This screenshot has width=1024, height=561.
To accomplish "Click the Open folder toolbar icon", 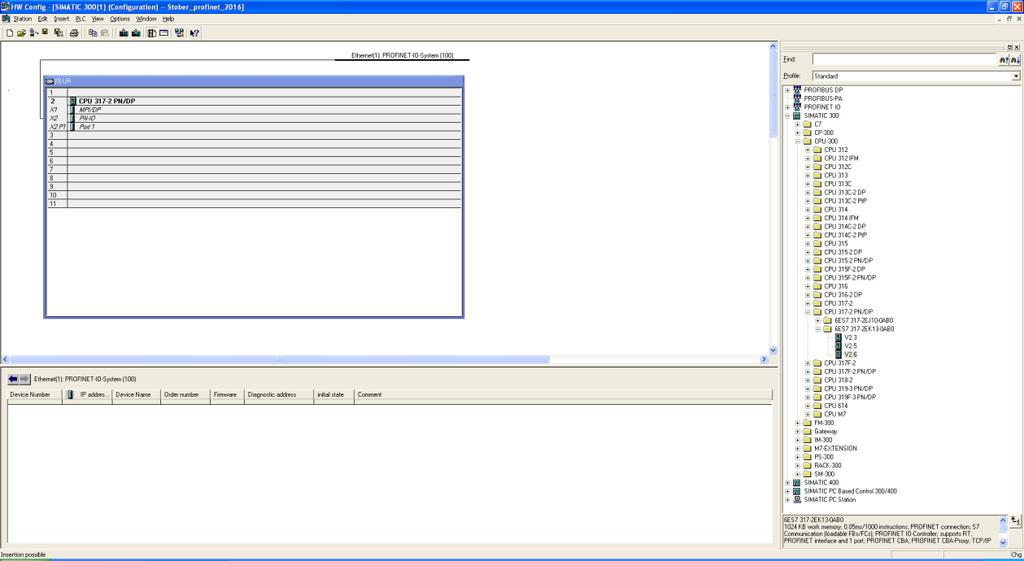I will (21, 33).
